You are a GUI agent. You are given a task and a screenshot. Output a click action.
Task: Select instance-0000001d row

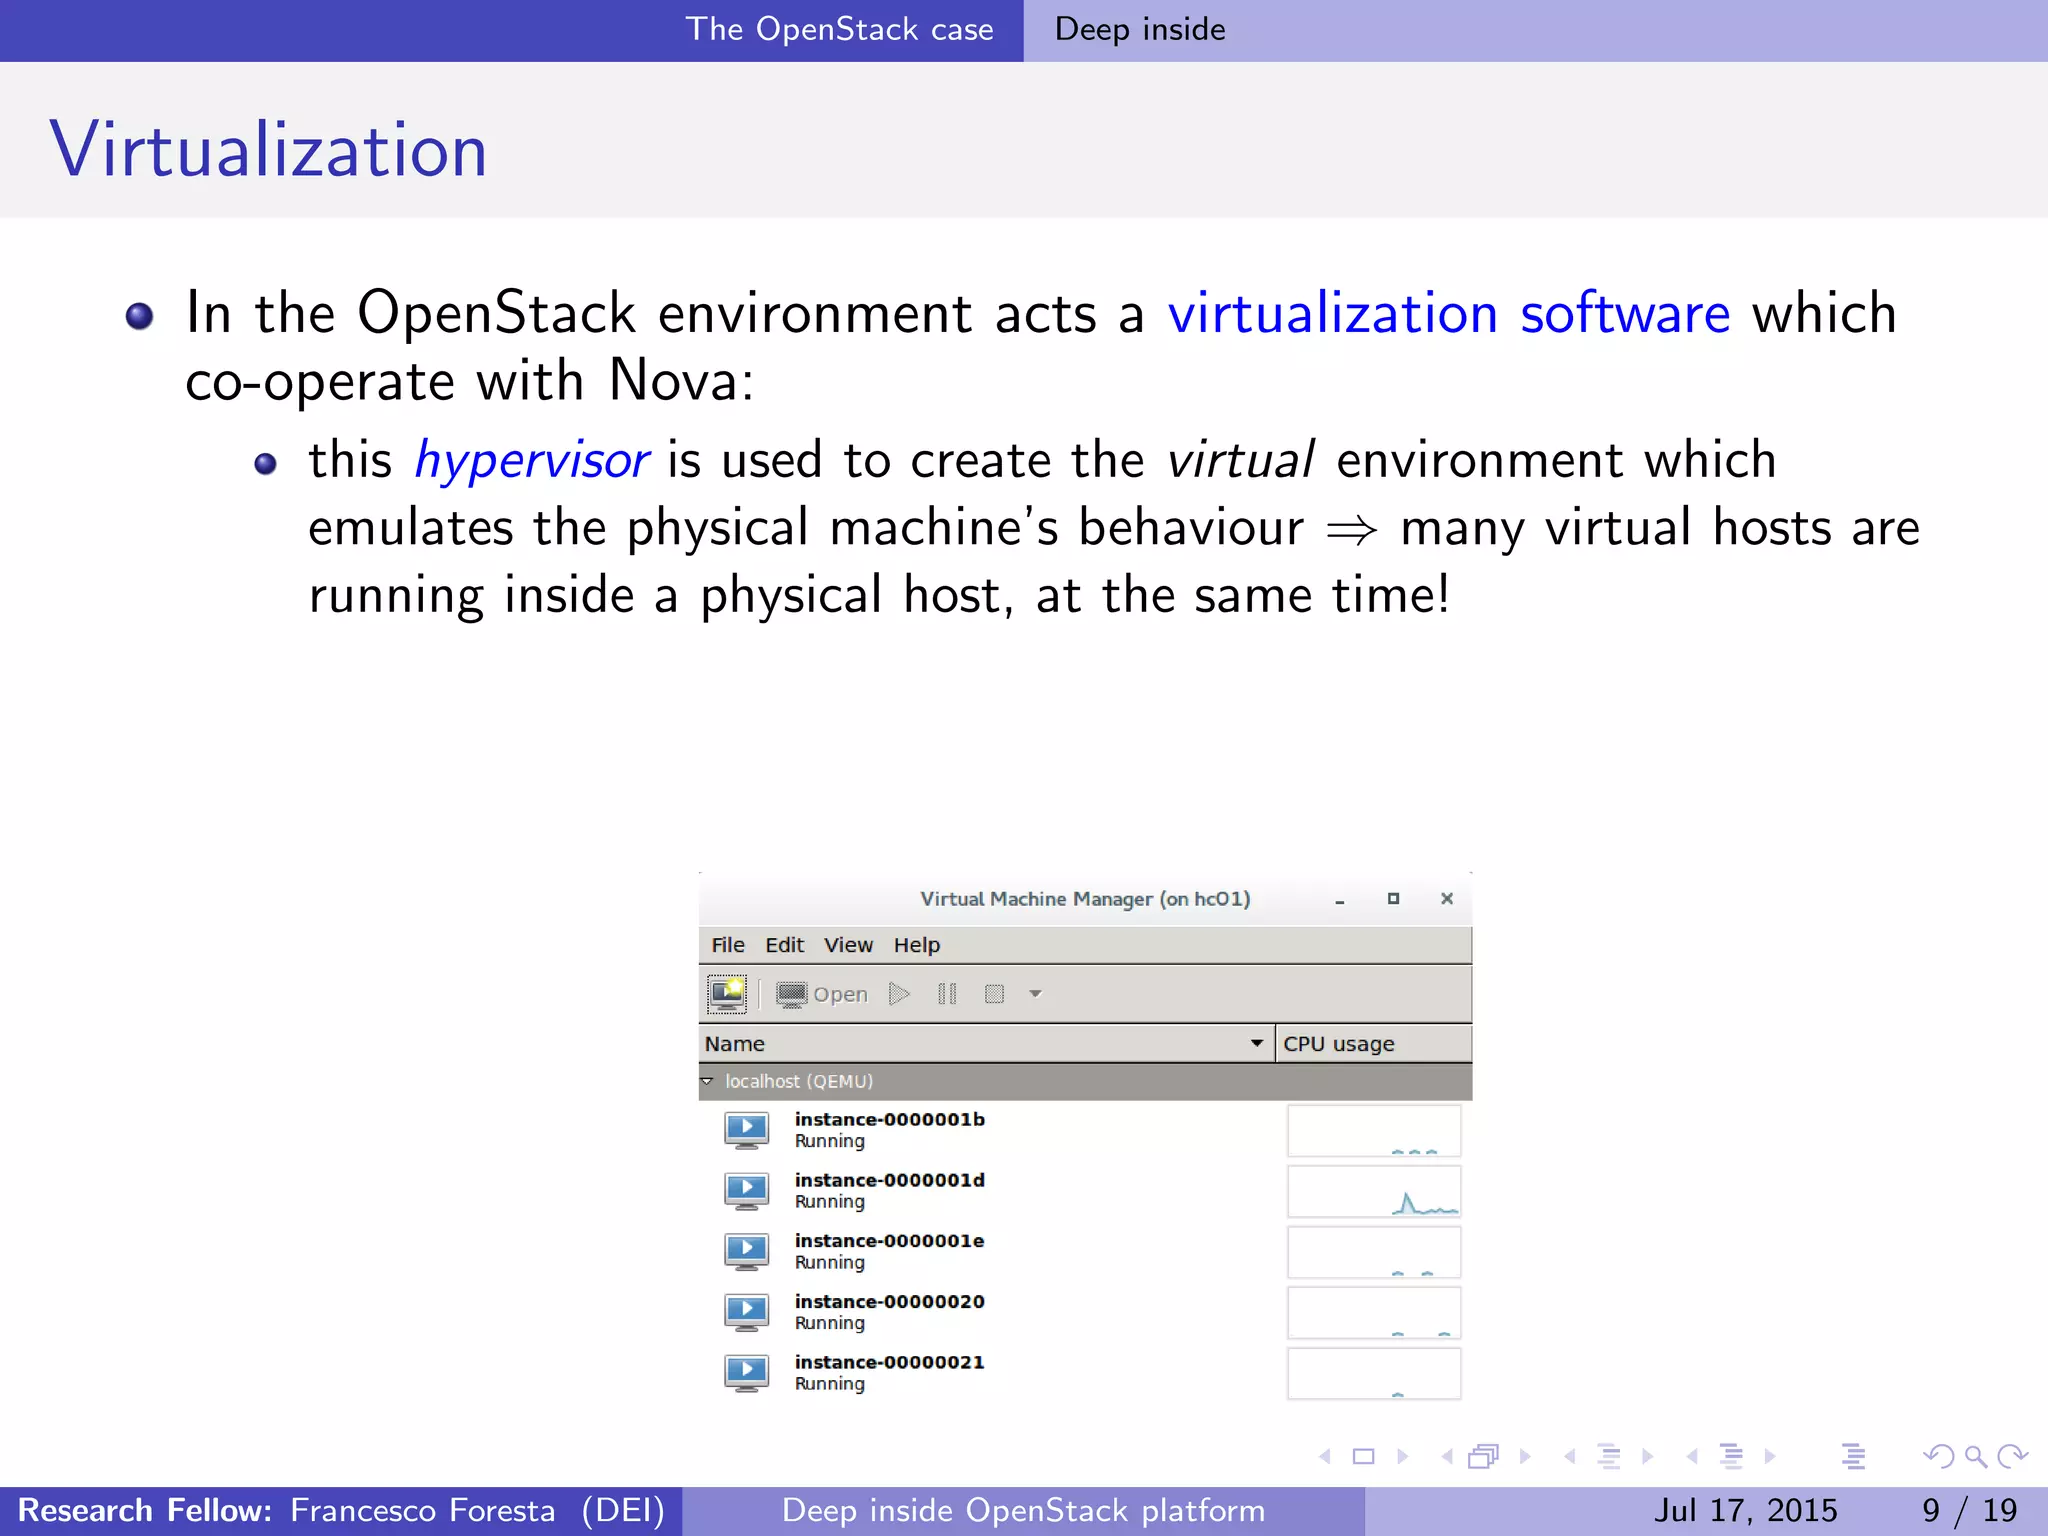(1085, 1191)
